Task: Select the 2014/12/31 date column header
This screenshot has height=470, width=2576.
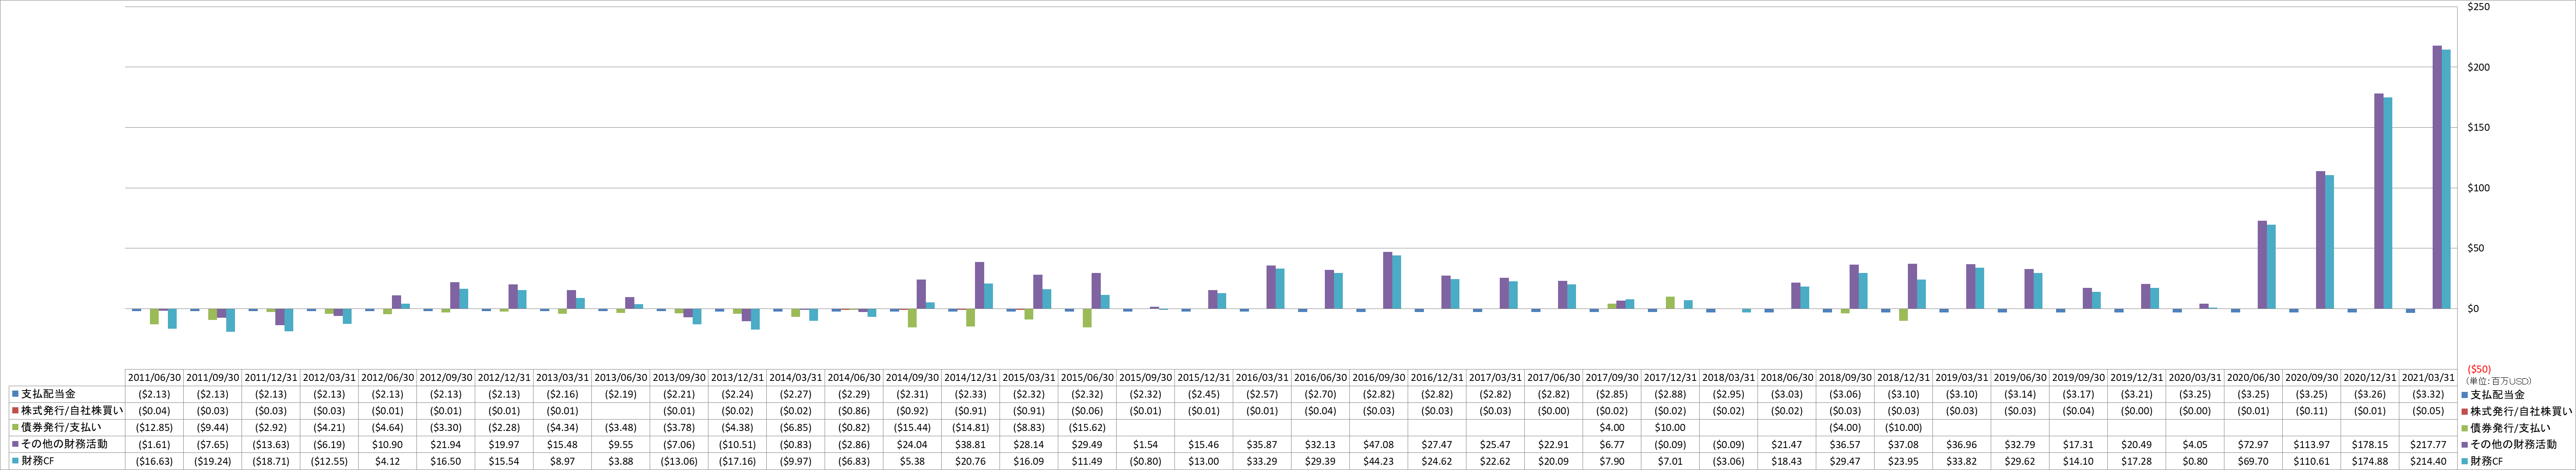Action: [x=971, y=378]
